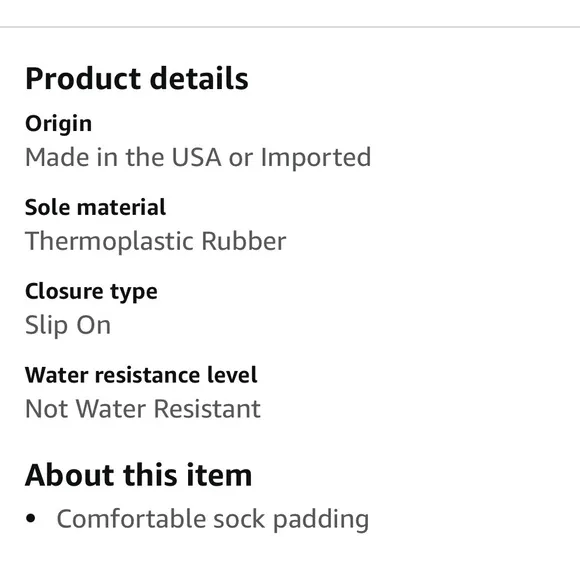Screen dimensions: 580x580
Task: Click the word padding in the bullet item
Action: tap(321, 520)
